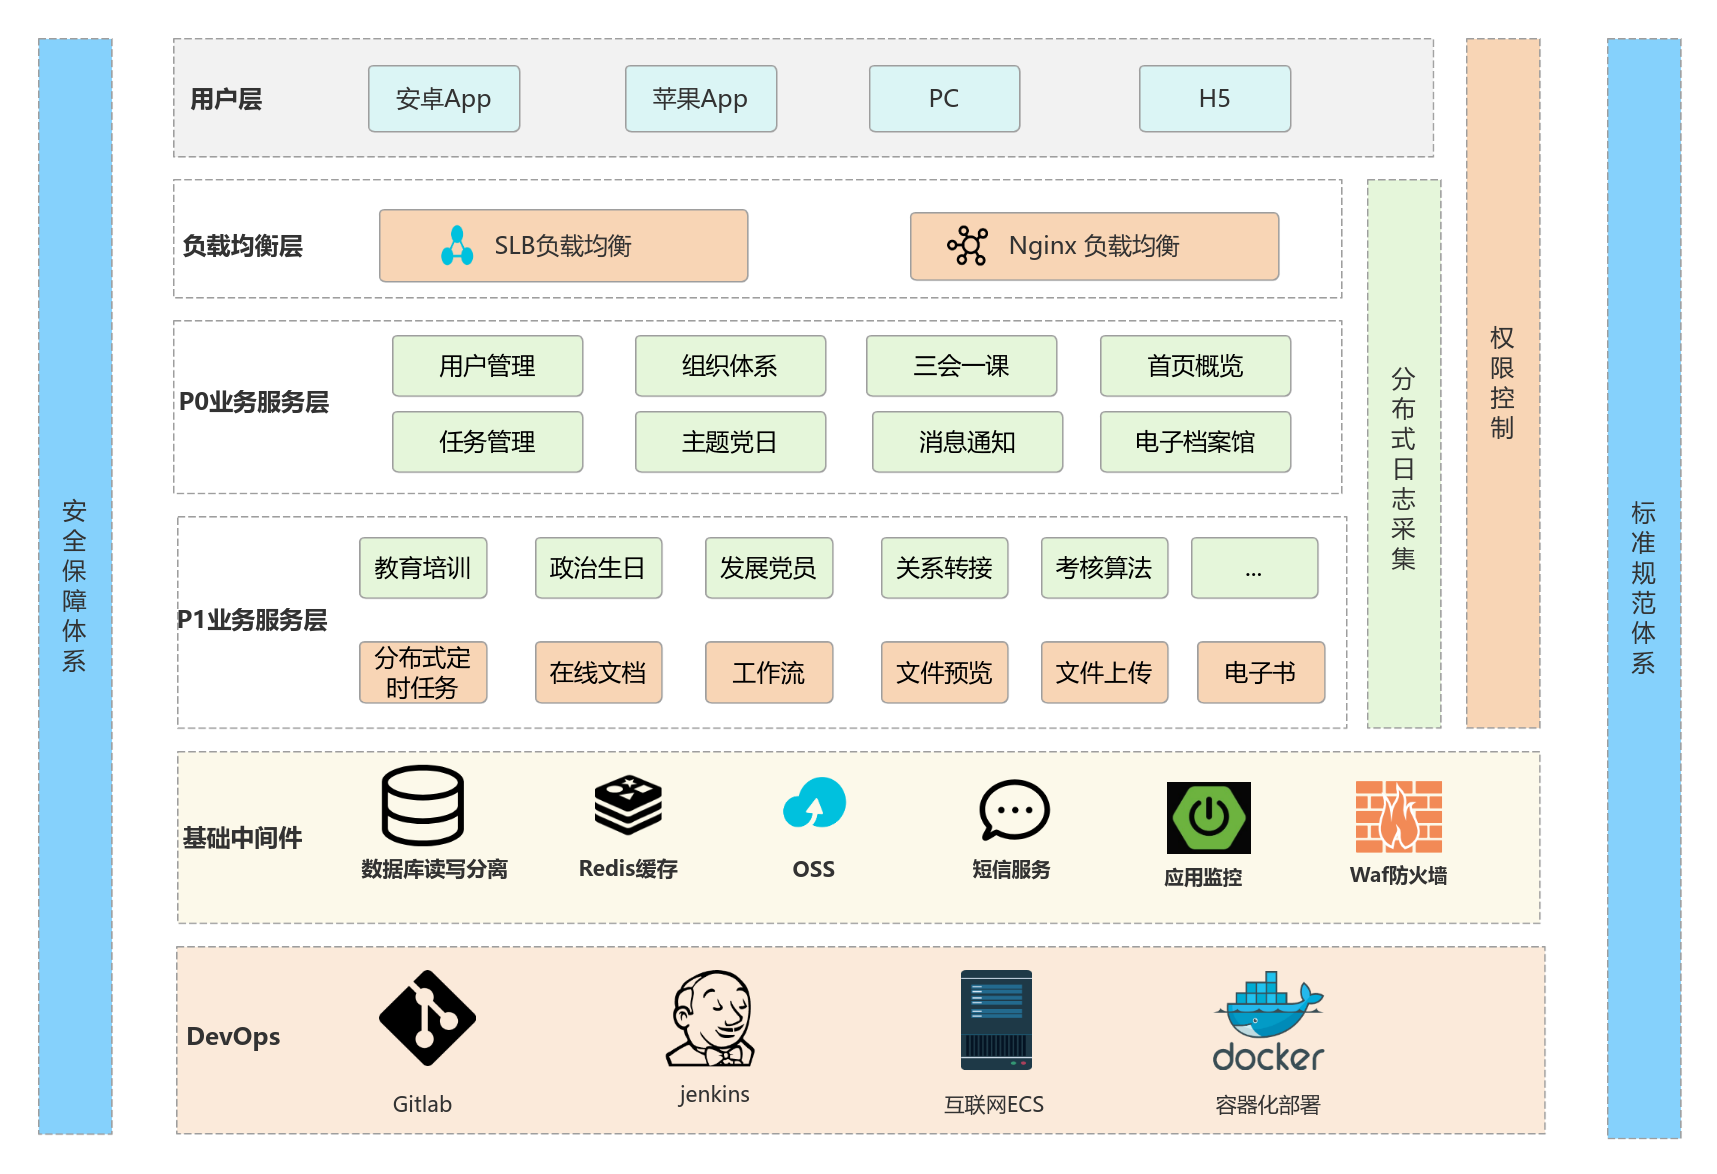Click the 应用监控 caption
Image resolution: width=1717 pixels, height=1174 pixels.
coord(1203,877)
